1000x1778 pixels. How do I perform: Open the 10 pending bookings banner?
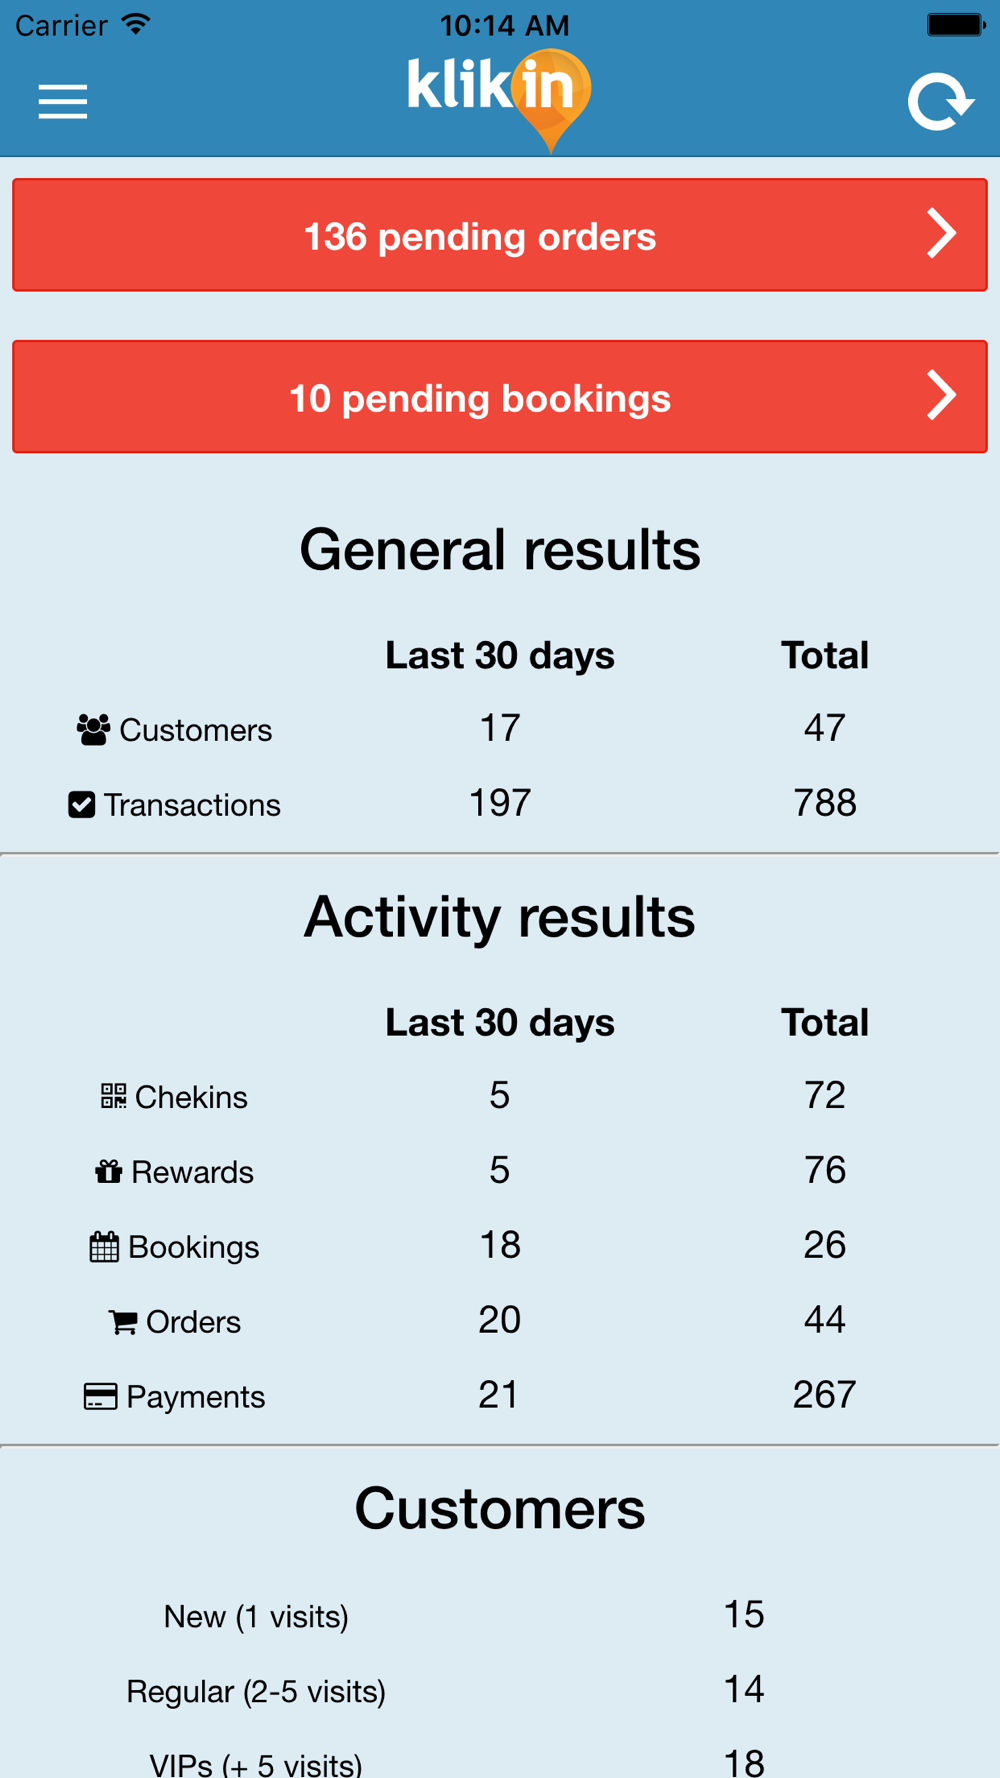[500, 397]
